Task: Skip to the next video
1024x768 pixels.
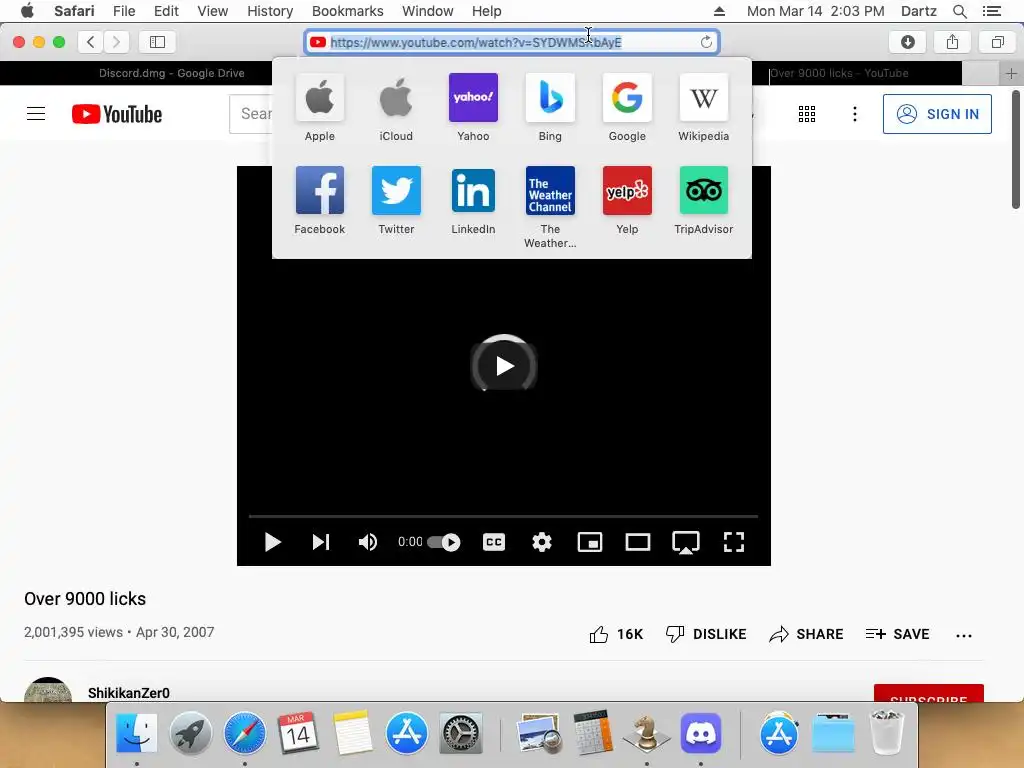Action: point(321,542)
